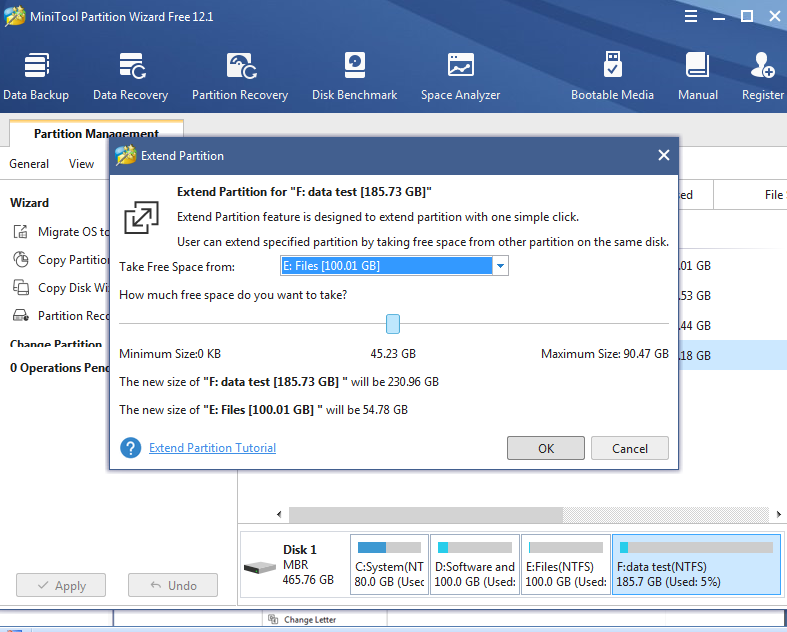Open the hamburger menu in title bar

coord(691,17)
